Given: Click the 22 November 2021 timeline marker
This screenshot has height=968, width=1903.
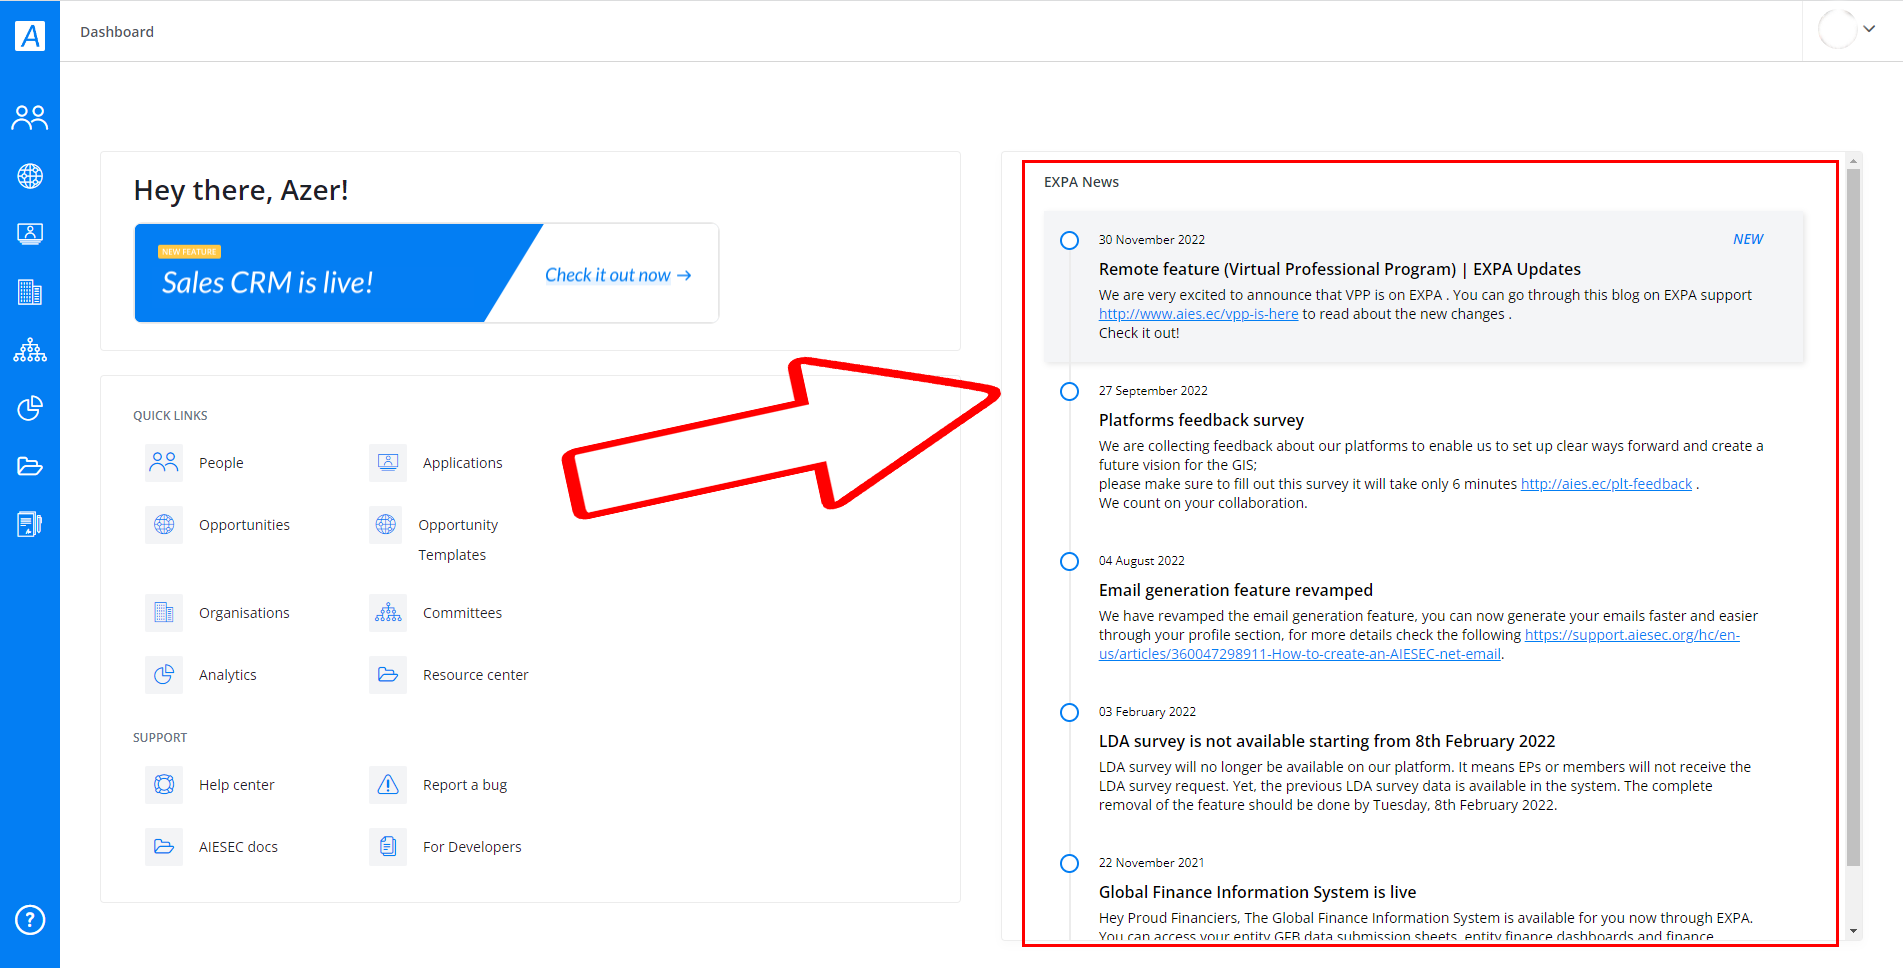Looking at the screenshot, I should [x=1069, y=863].
